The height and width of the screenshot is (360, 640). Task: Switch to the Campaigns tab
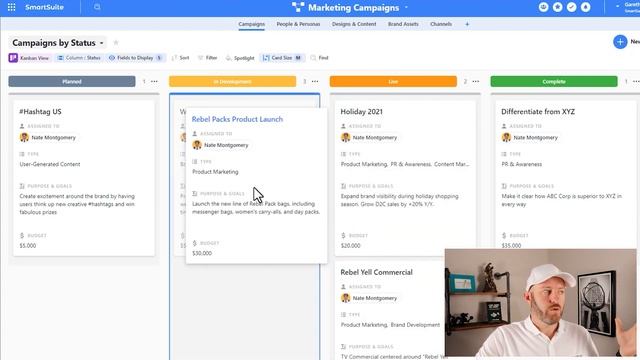pos(251,24)
